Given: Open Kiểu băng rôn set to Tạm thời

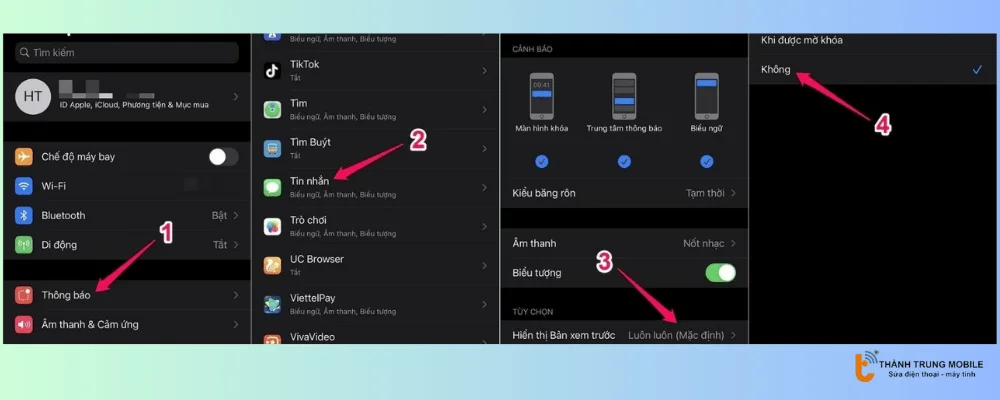Looking at the screenshot, I should 624,193.
